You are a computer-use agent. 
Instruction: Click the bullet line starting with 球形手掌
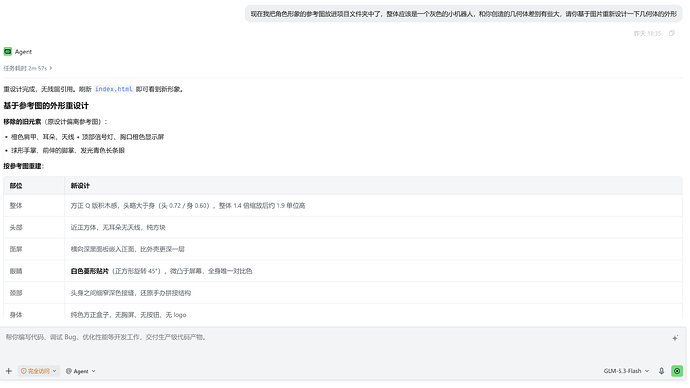(x=68, y=150)
